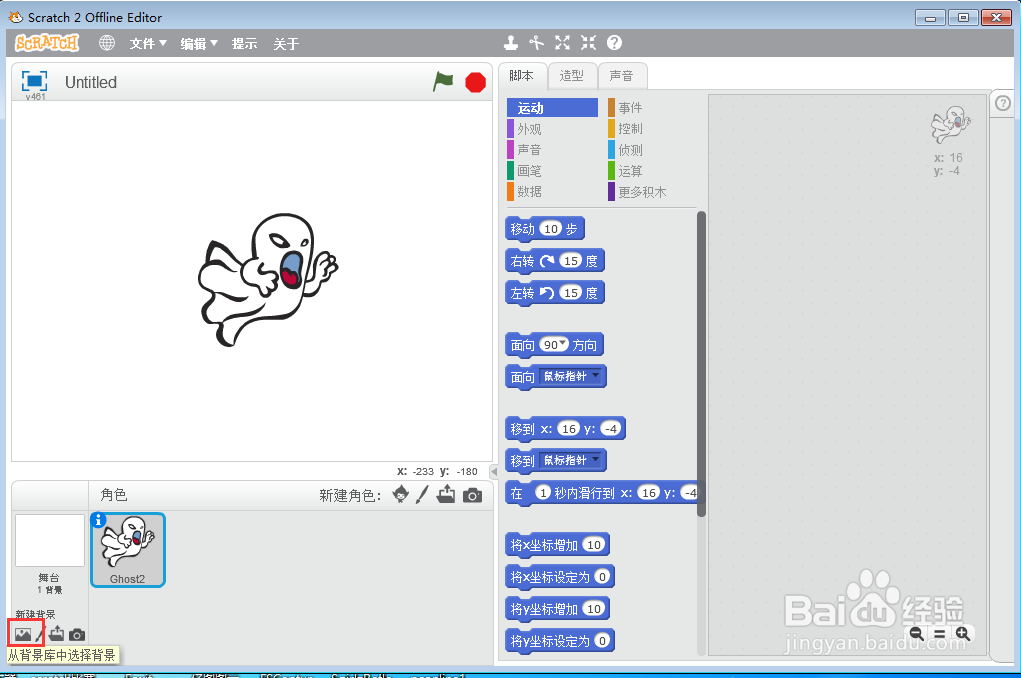Click value in 将y坐标设定为 0 block
Screen dimensions: 1021x678
pyautogui.click(x=602, y=640)
